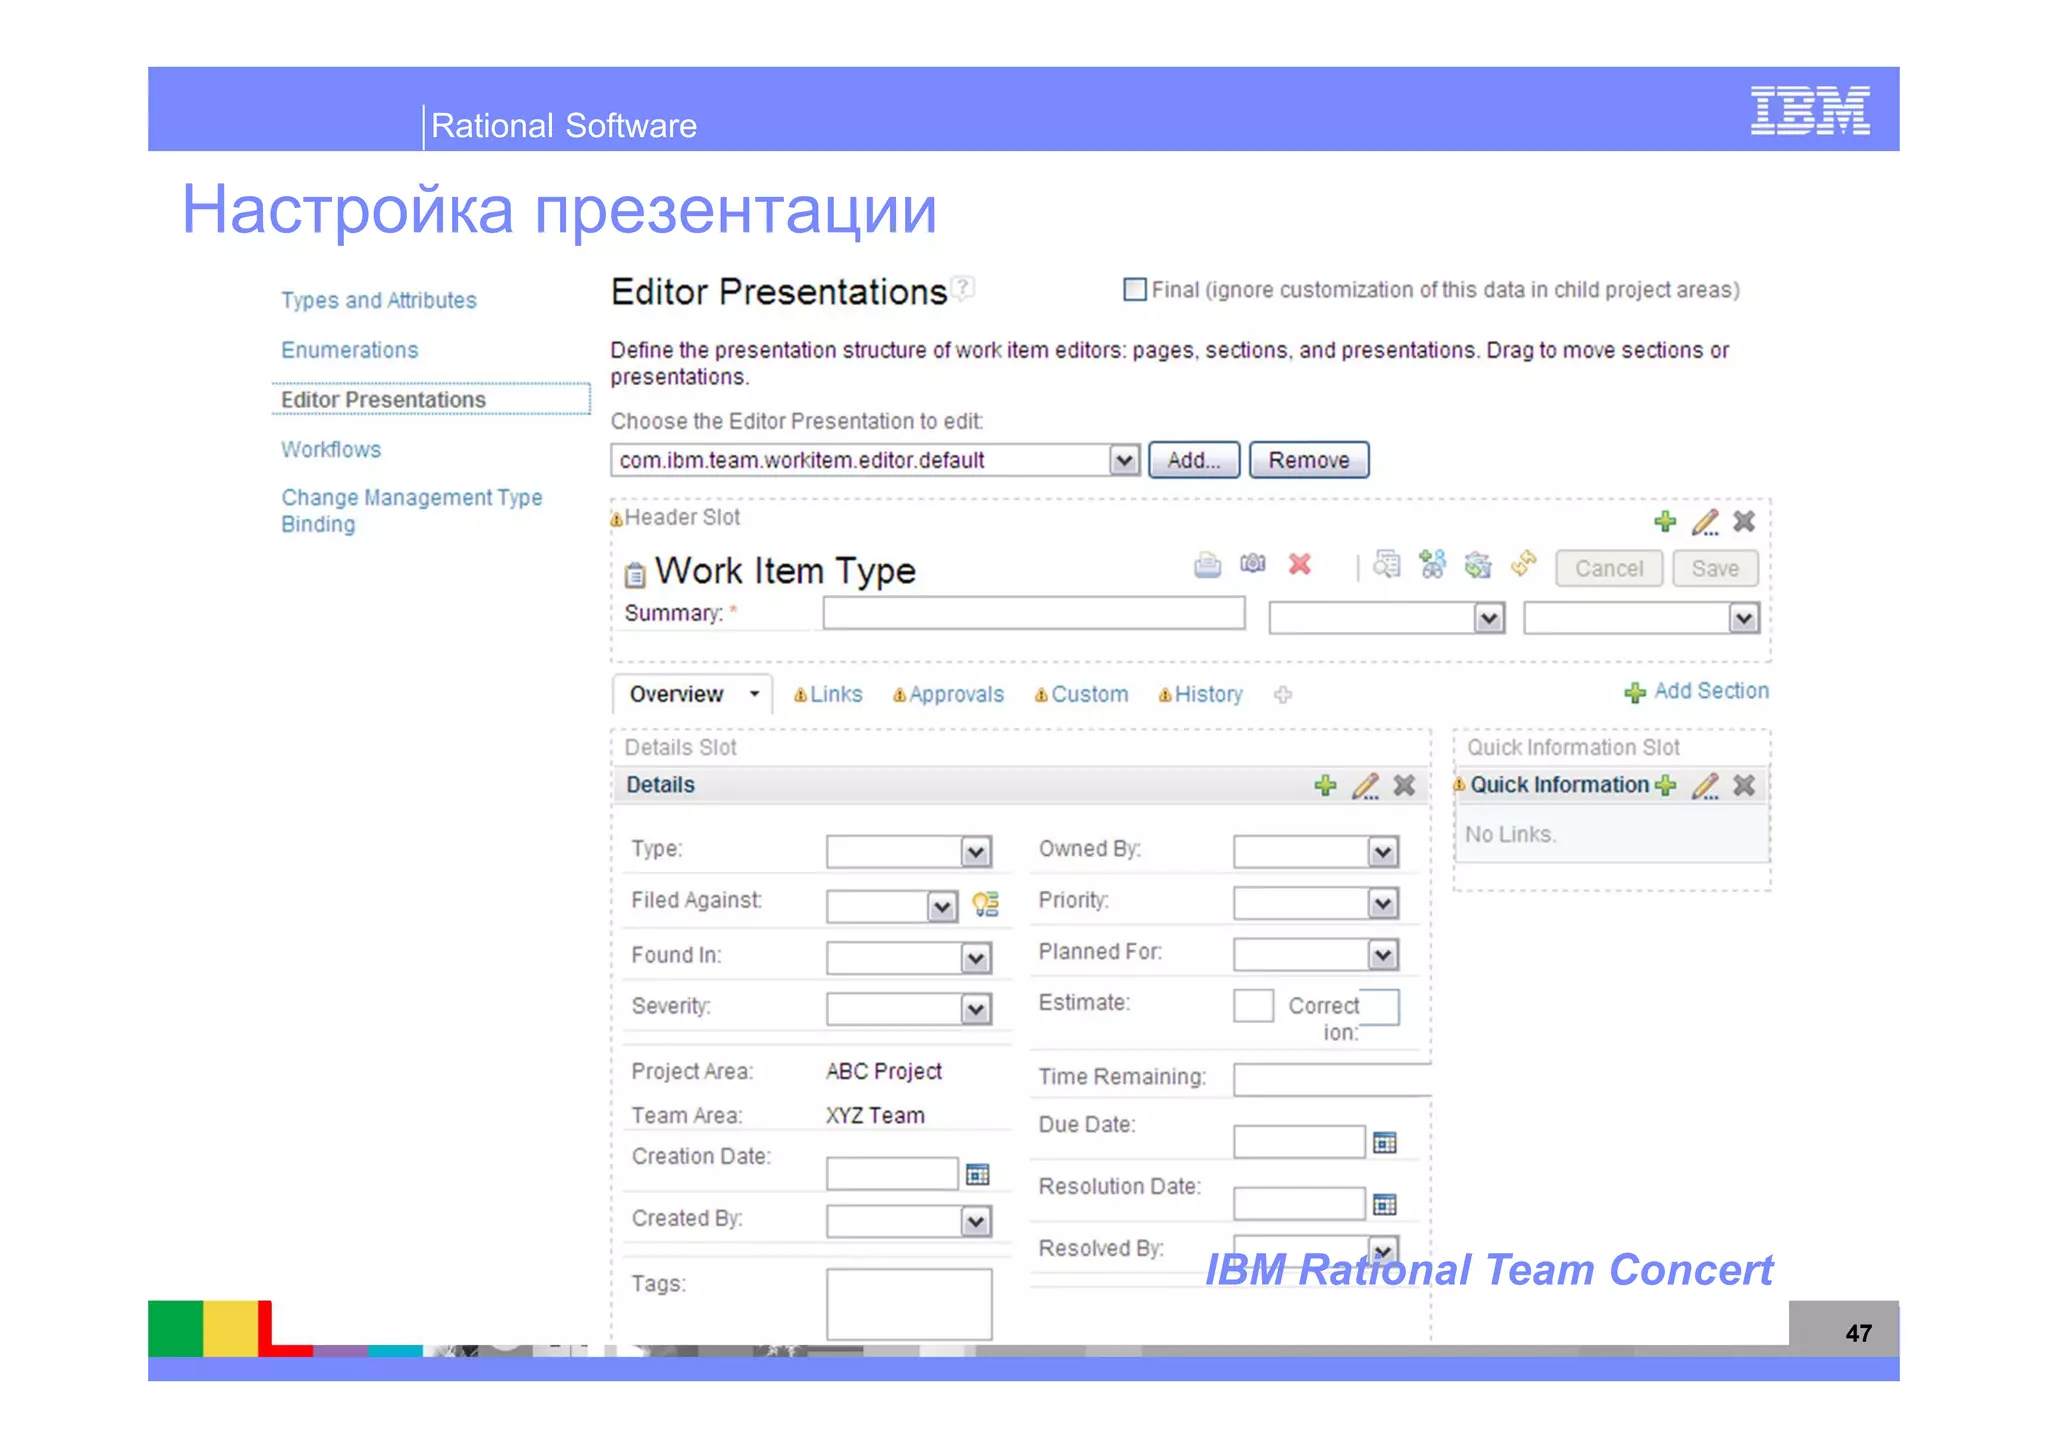Click the add tab plus icon after History

[1283, 694]
